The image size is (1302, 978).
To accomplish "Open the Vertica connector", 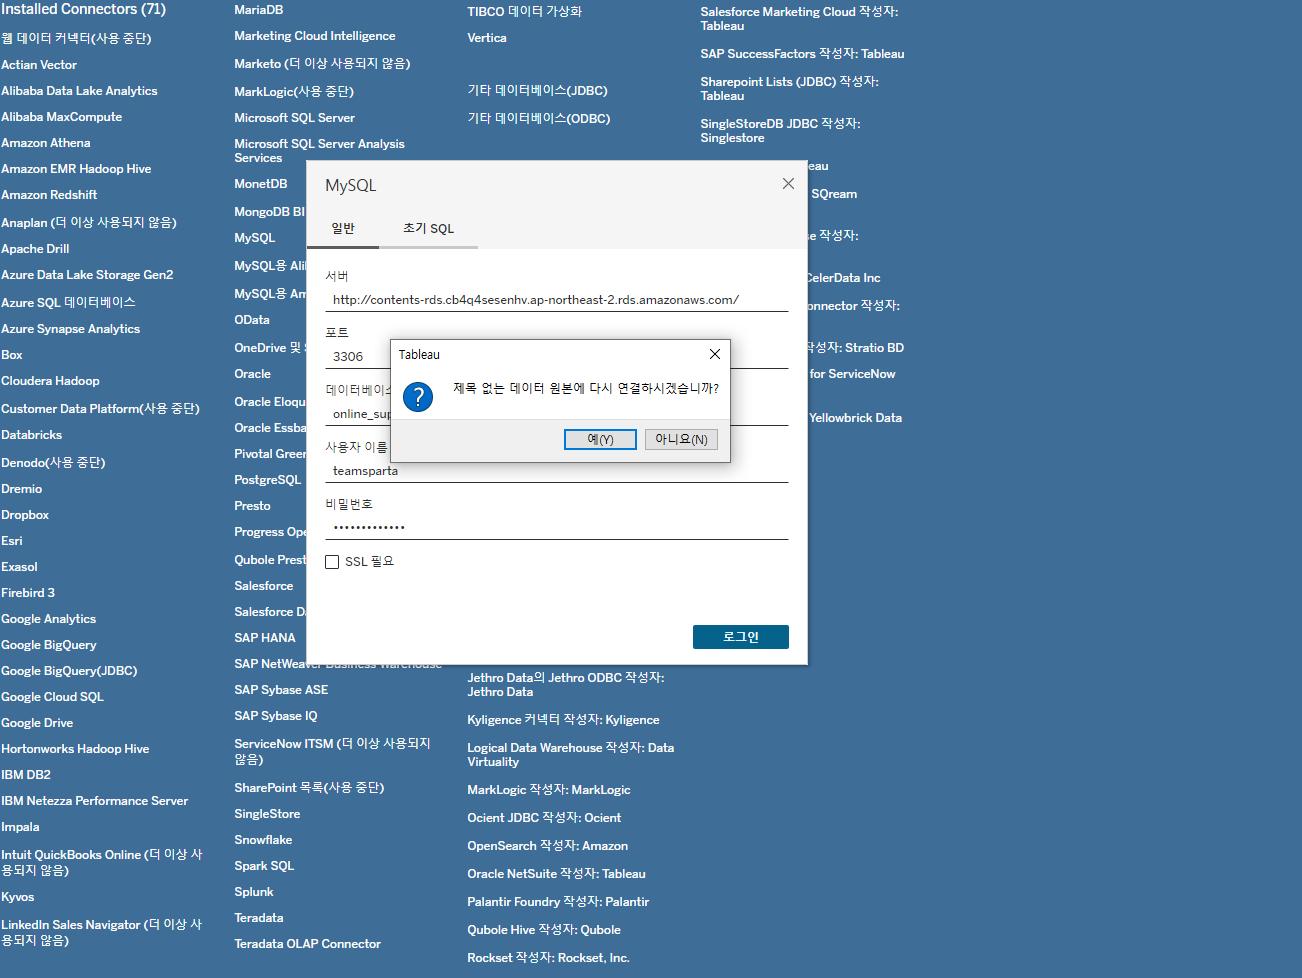I will [x=487, y=38].
